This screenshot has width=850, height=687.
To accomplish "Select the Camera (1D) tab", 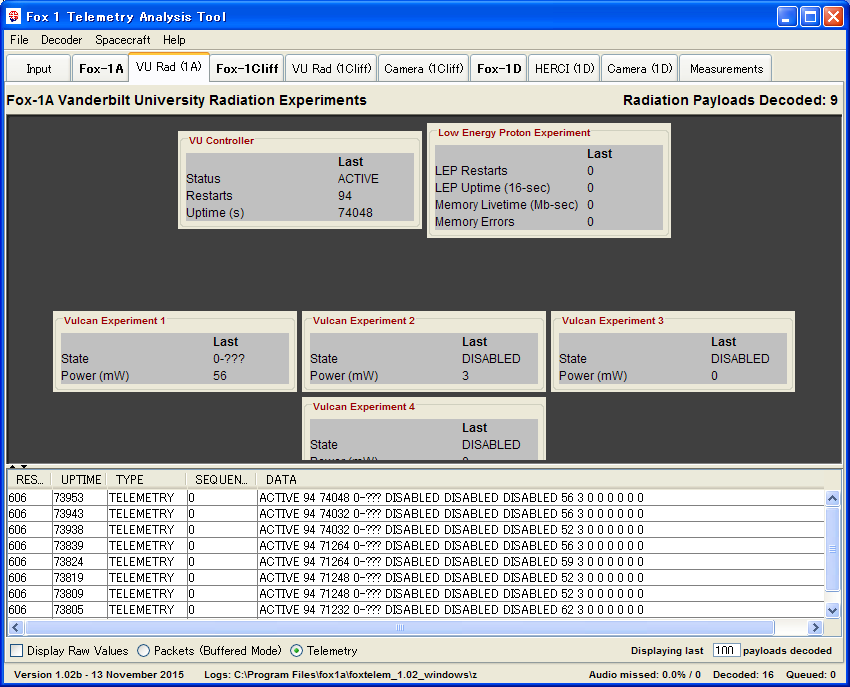I will (640, 69).
